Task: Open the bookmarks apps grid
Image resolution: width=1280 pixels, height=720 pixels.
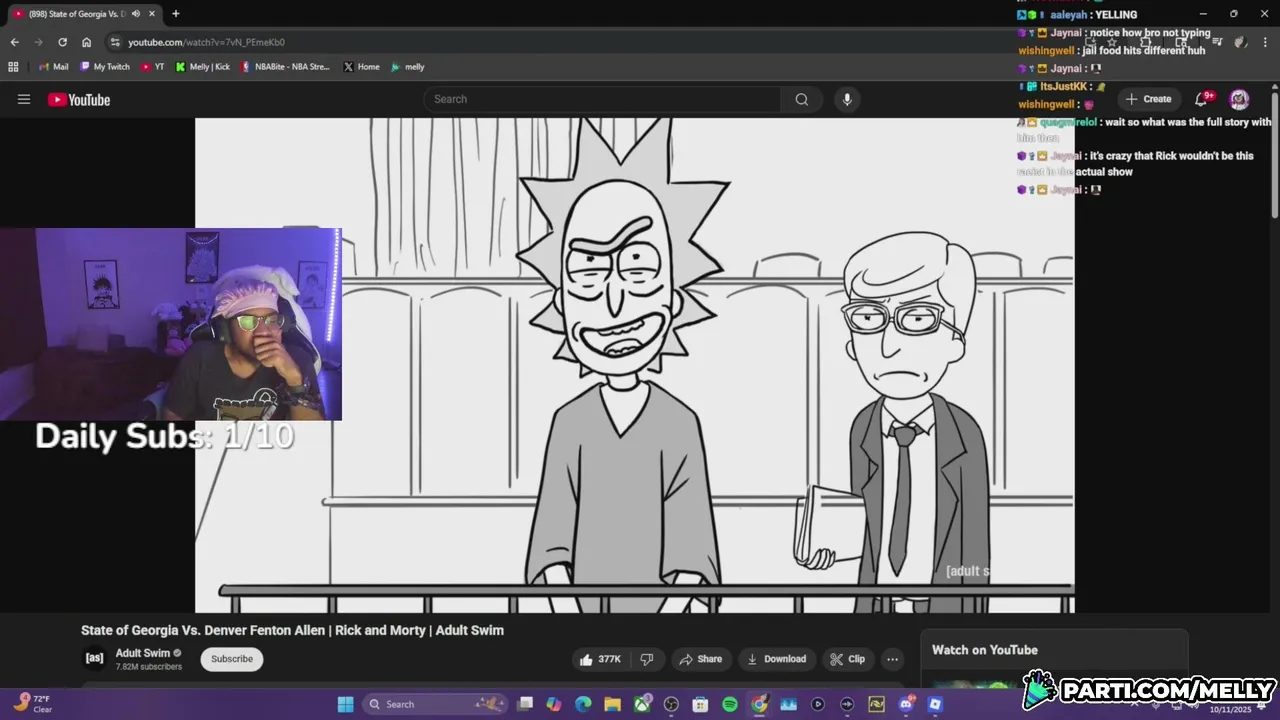Action: [13, 67]
